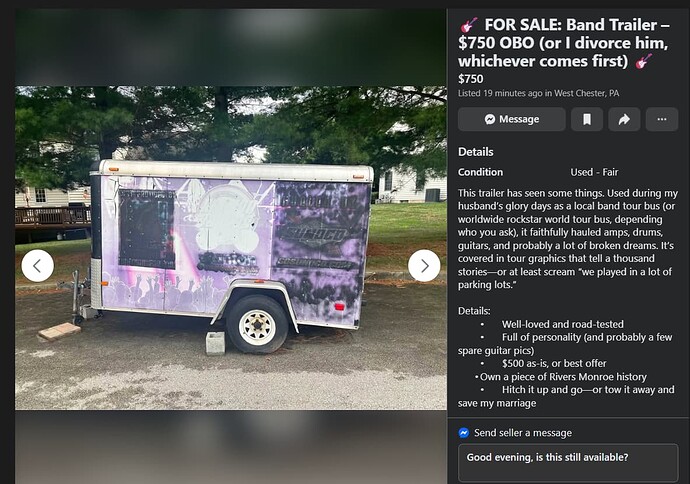Open the three-dot more options menu

(x=661, y=119)
